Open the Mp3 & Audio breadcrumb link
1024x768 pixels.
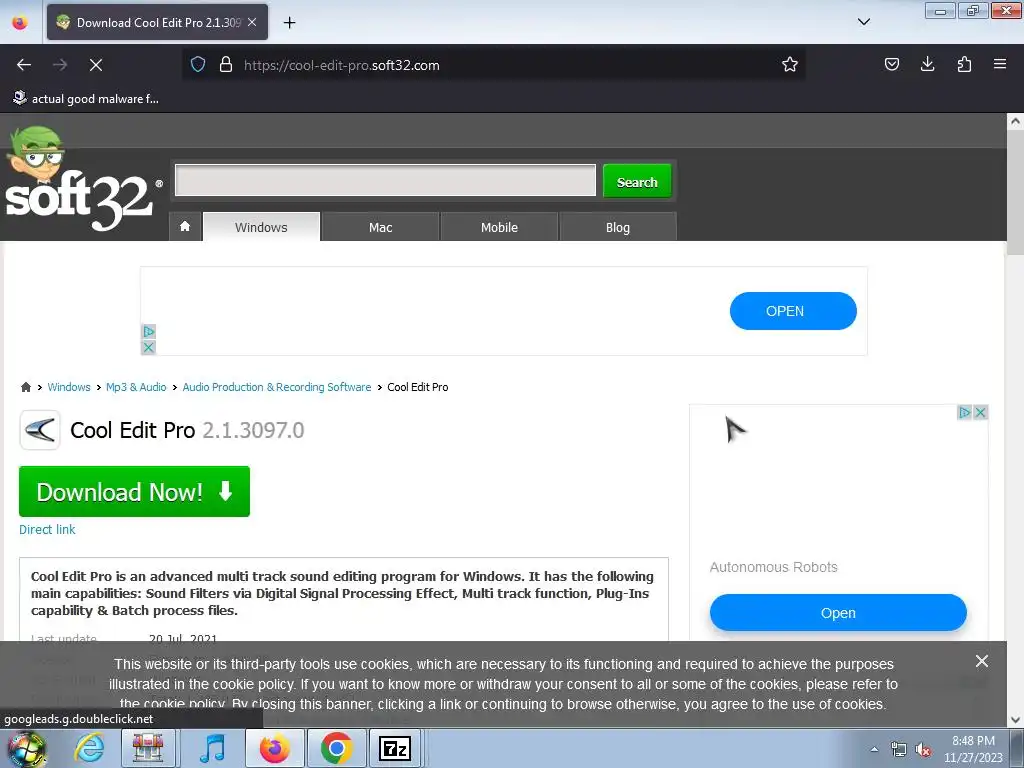(x=136, y=387)
